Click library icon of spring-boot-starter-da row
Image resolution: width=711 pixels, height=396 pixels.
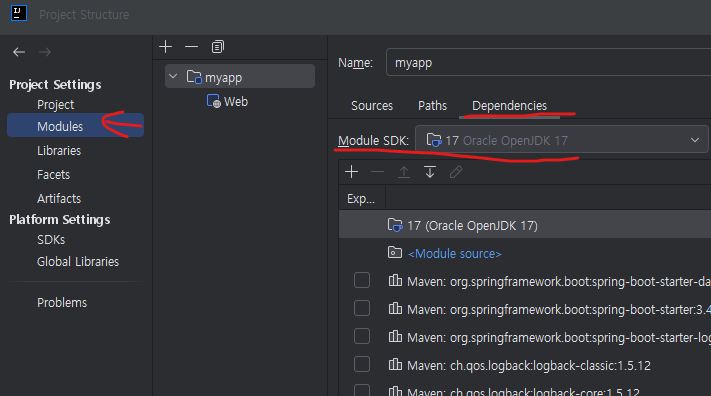point(395,281)
